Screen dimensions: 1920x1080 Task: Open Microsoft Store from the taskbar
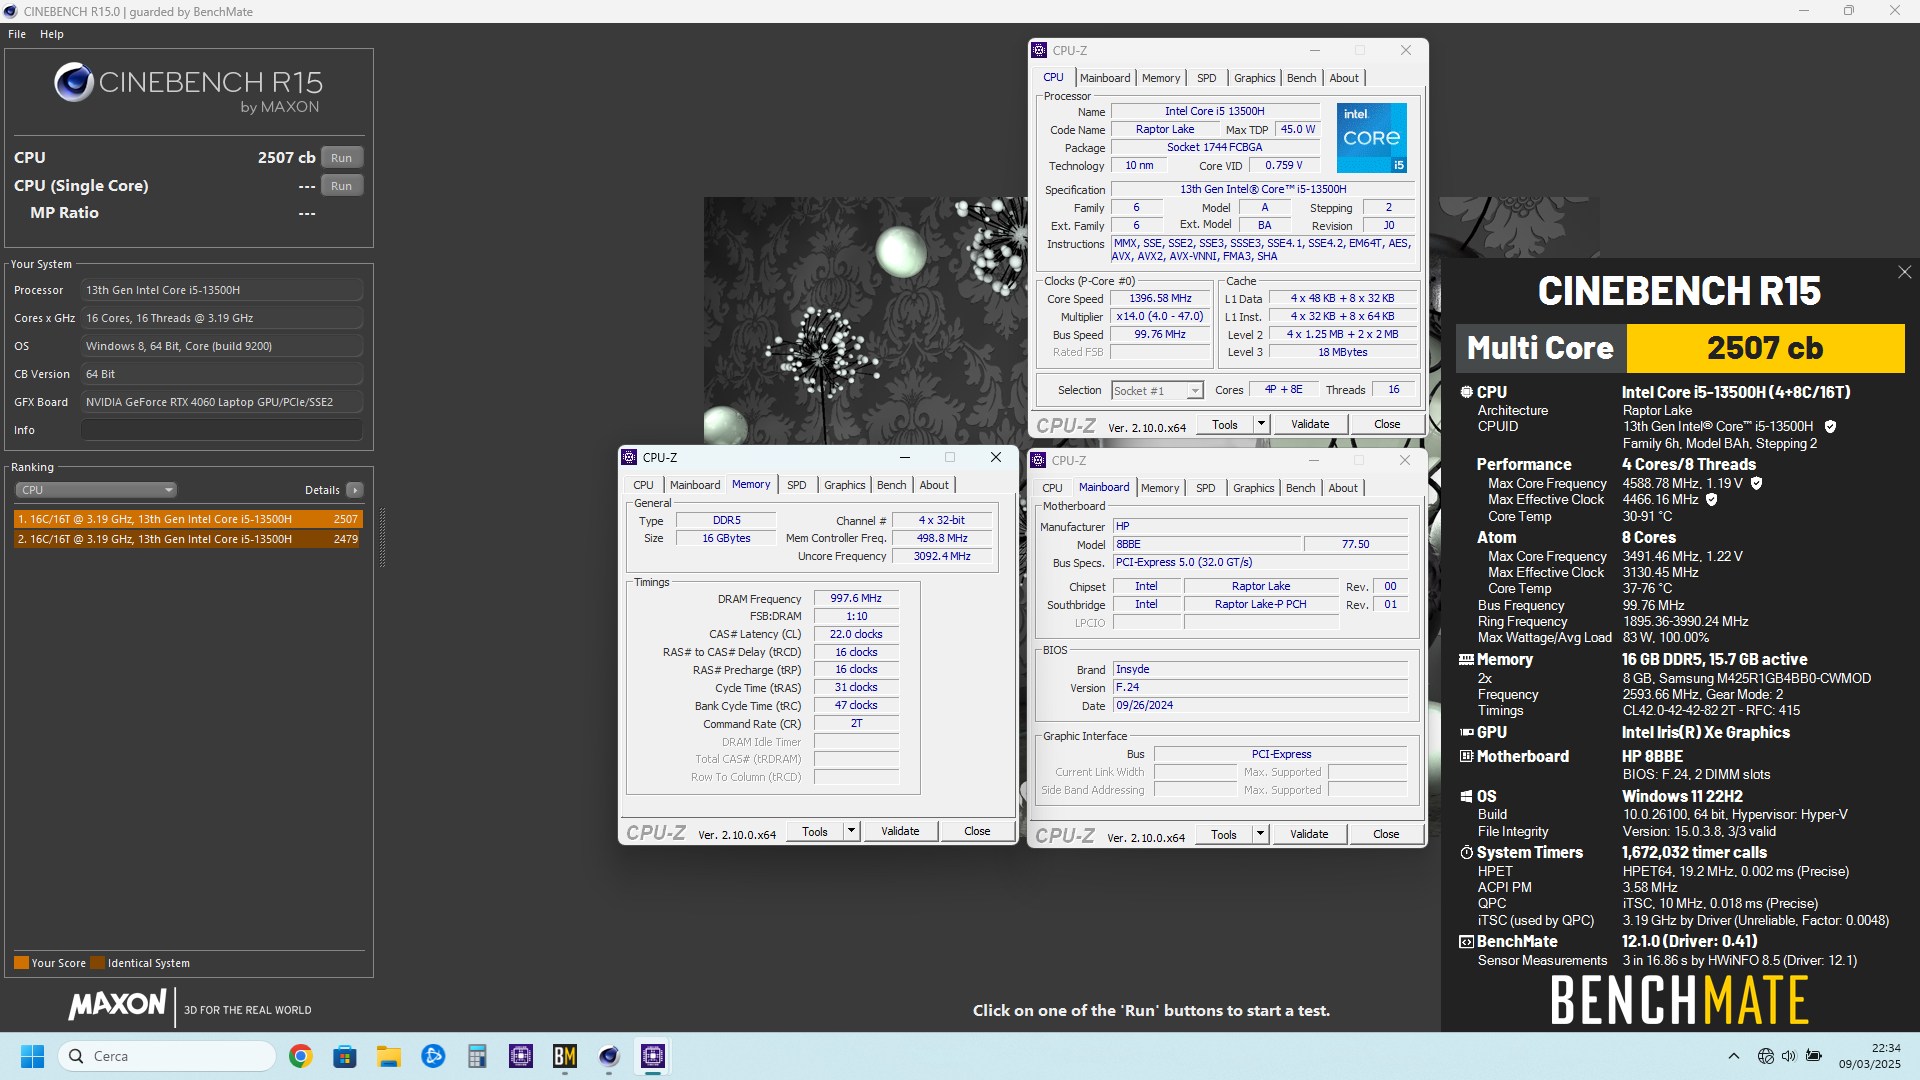click(345, 1056)
